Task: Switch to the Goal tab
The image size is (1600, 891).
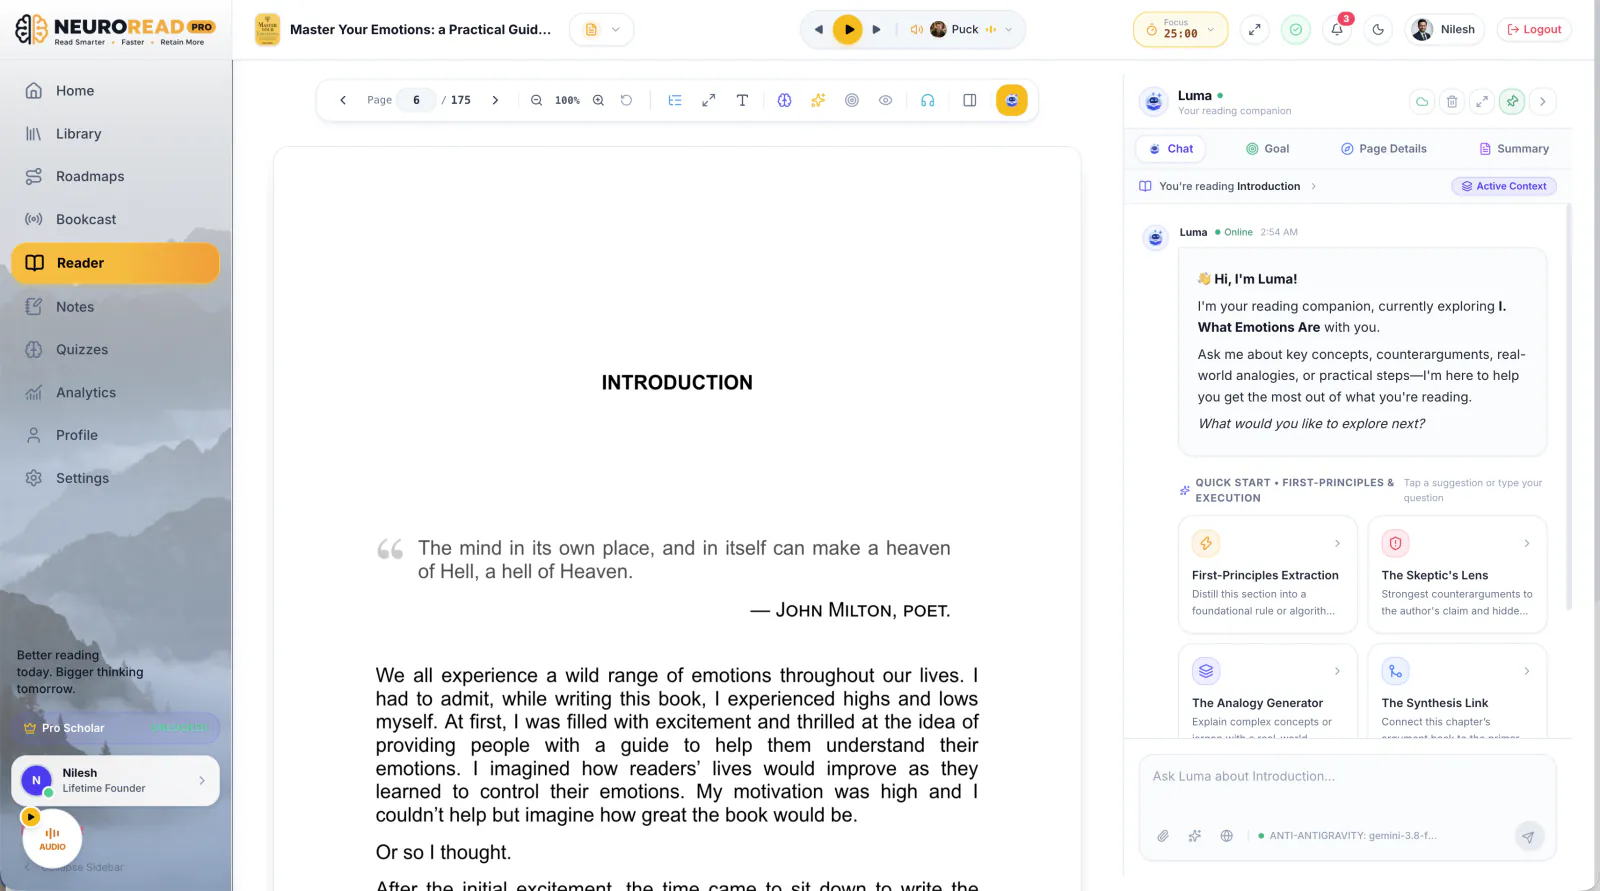Action: click(1267, 149)
